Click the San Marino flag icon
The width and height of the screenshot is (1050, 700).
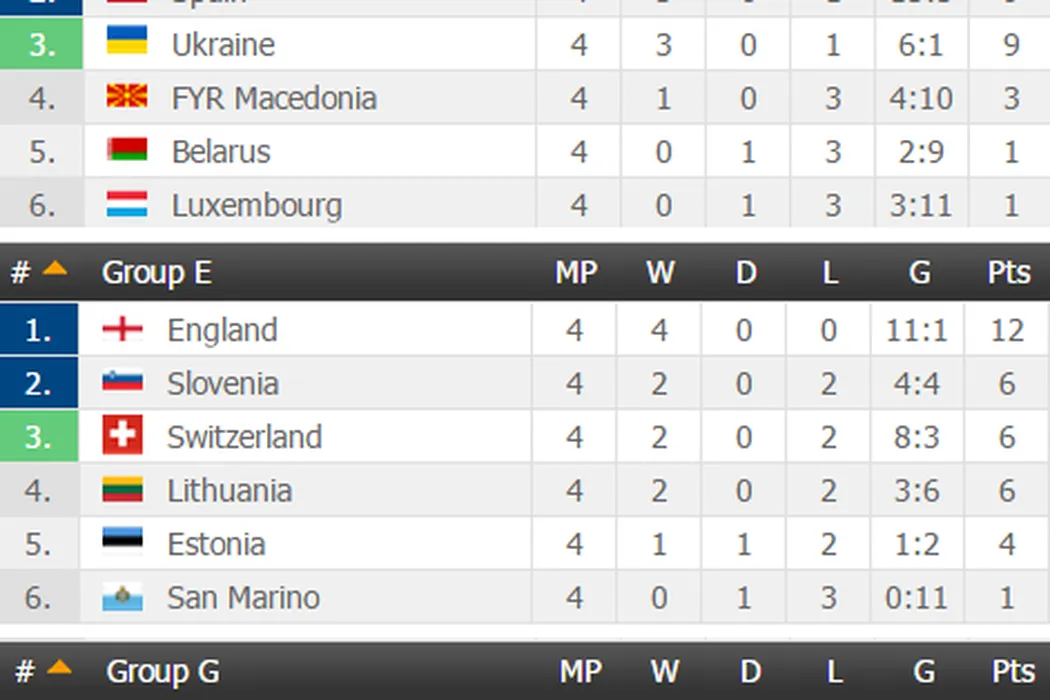point(122,598)
